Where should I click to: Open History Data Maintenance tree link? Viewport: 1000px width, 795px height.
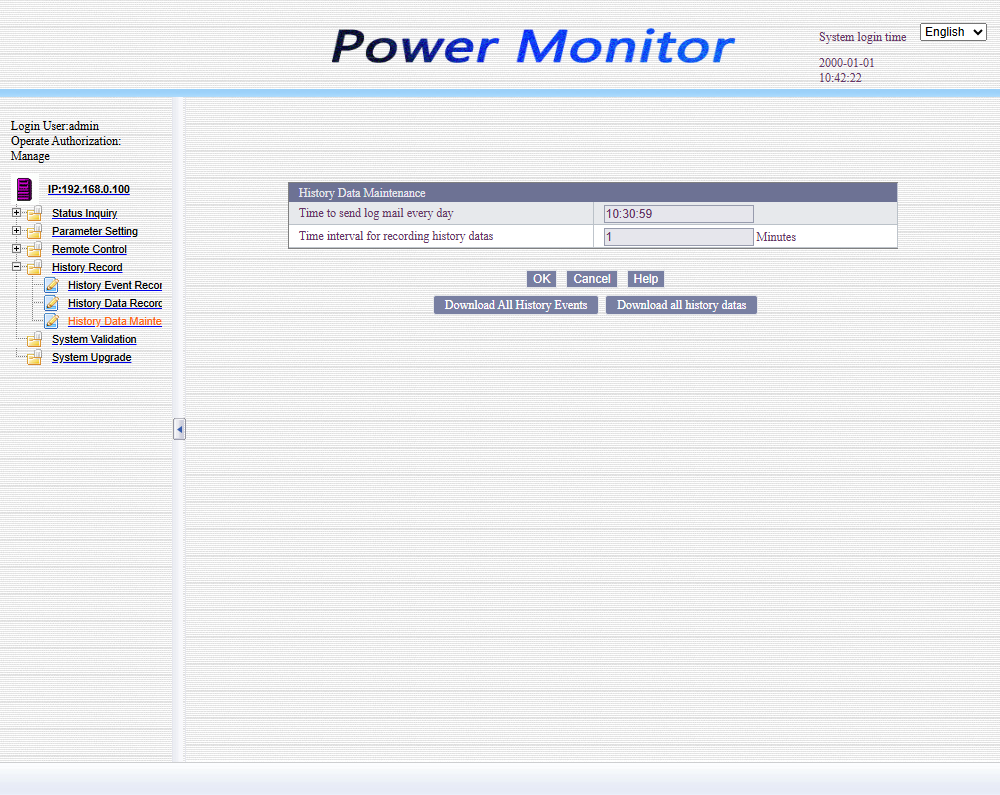[114, 321]
